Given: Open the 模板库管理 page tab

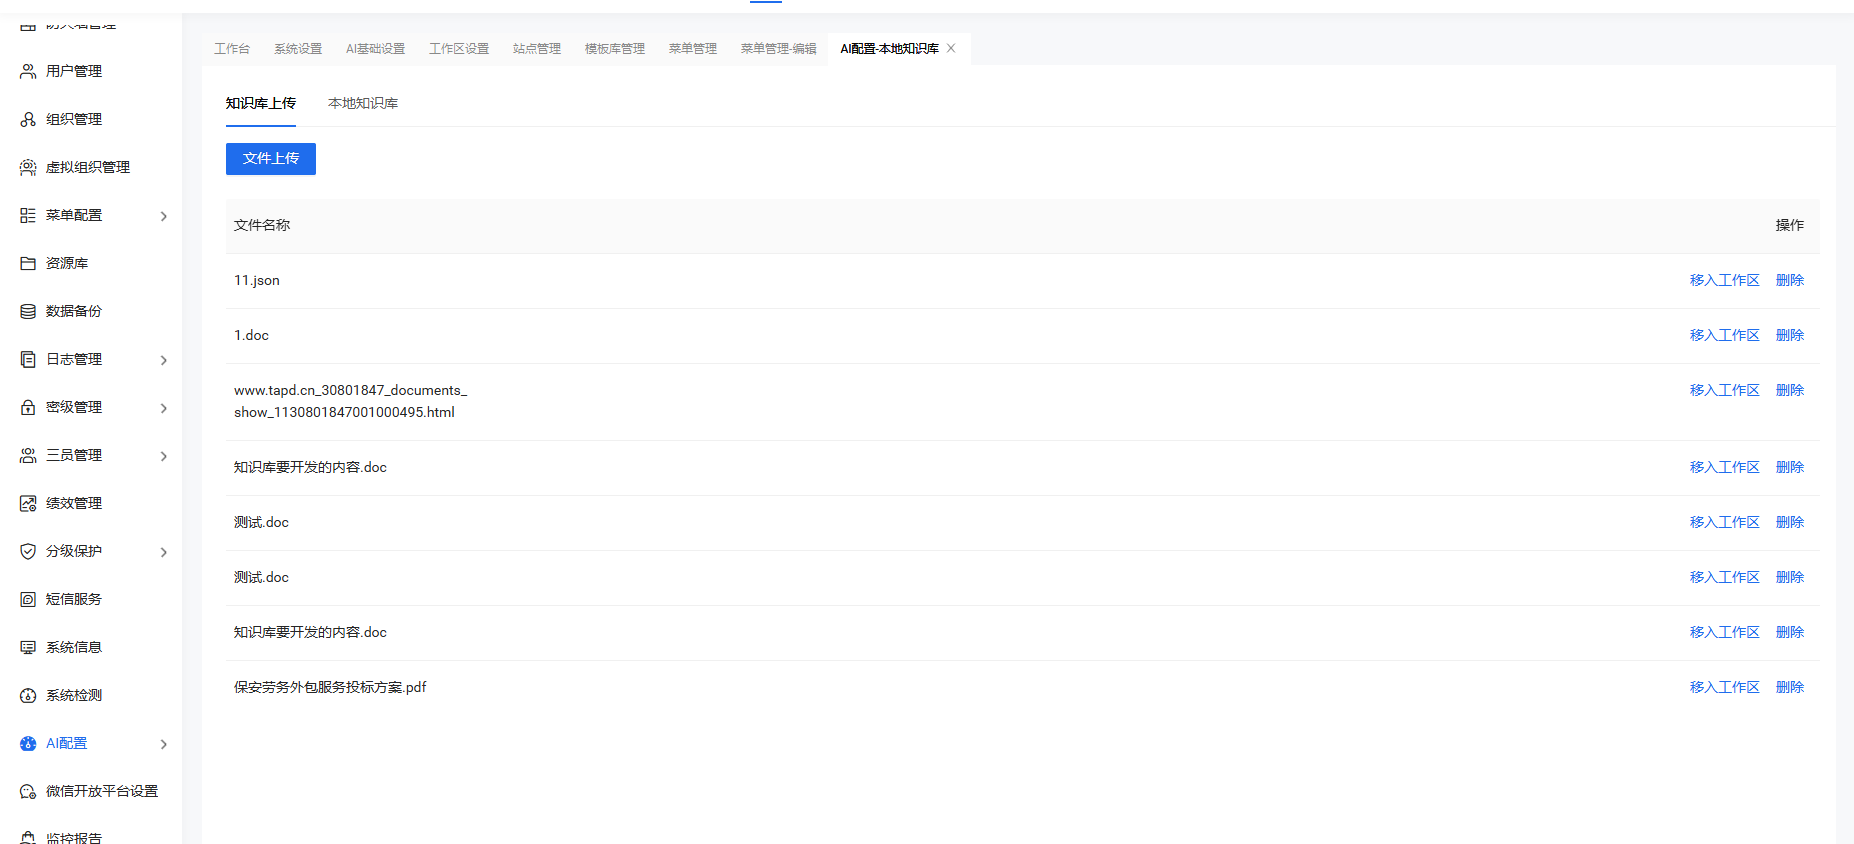Looking at the screenshot, I should coord(614,49).
